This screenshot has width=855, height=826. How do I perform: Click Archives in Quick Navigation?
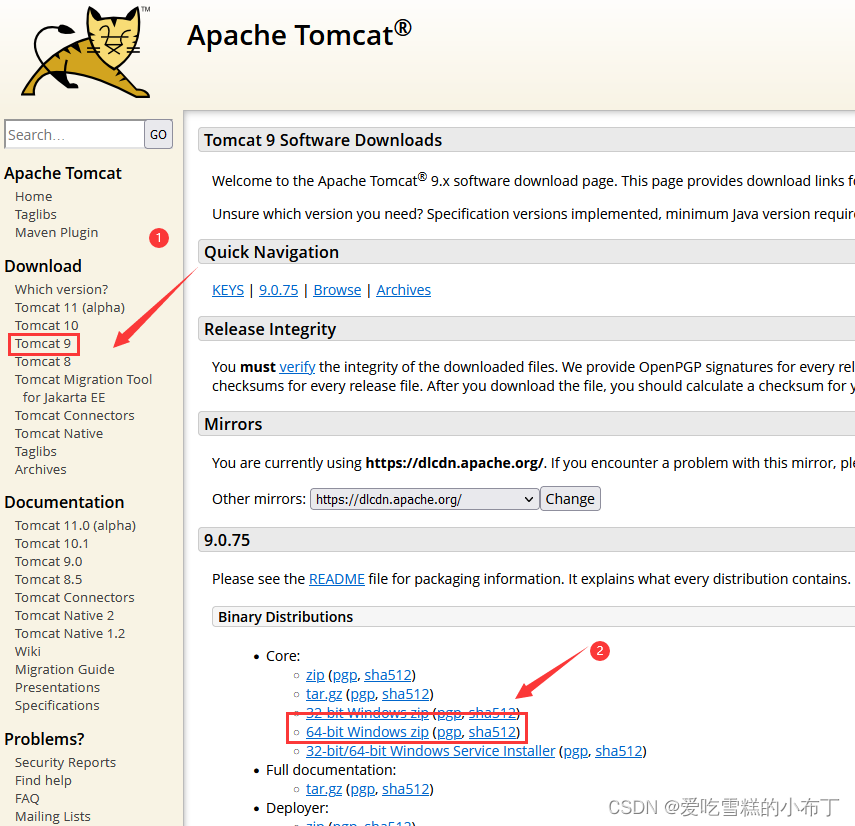(404, 290)
